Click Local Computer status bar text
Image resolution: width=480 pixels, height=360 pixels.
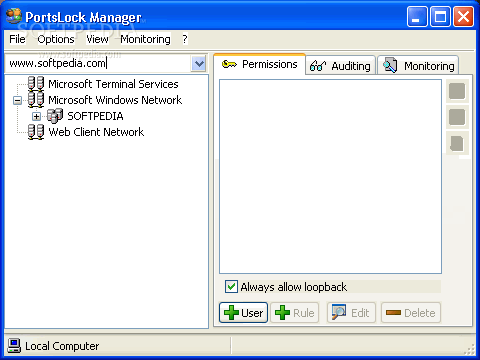[62, 346]
